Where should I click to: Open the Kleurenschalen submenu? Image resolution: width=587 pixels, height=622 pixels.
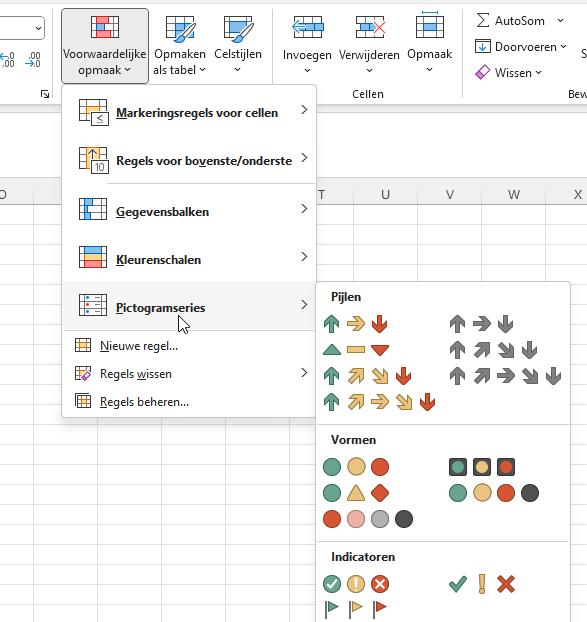click(x=189, y=259)
